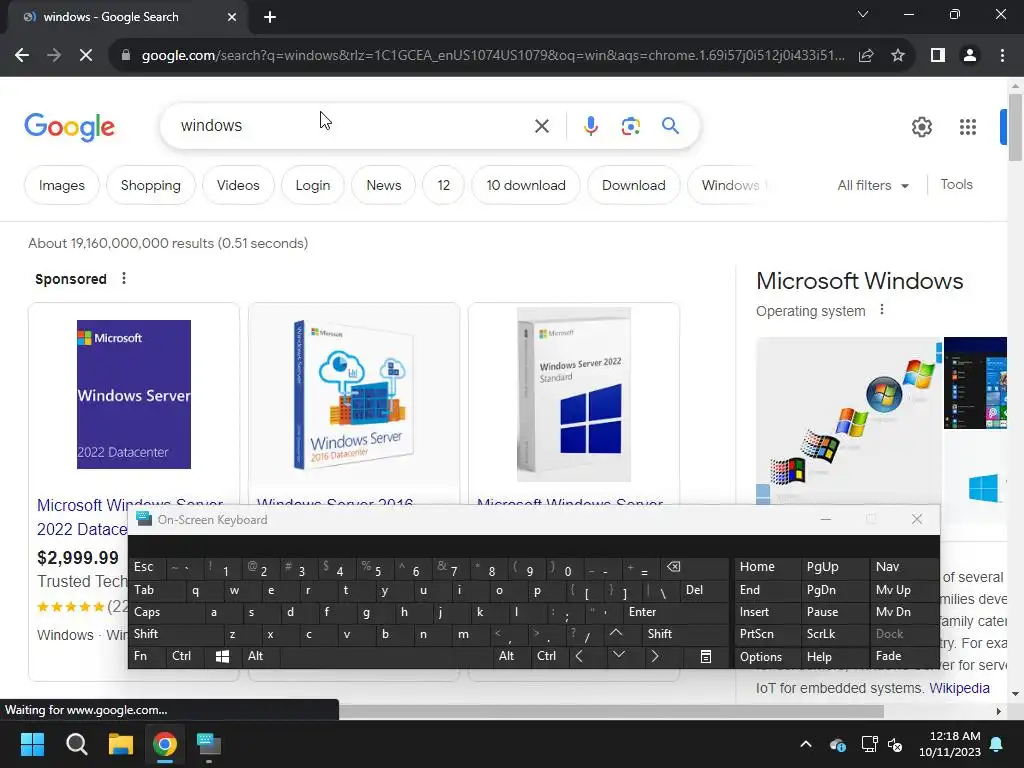The height and width of the screenshot is (768, 1024).
Task: Open notifications bell in taskbar
Action: click(997, 744)
